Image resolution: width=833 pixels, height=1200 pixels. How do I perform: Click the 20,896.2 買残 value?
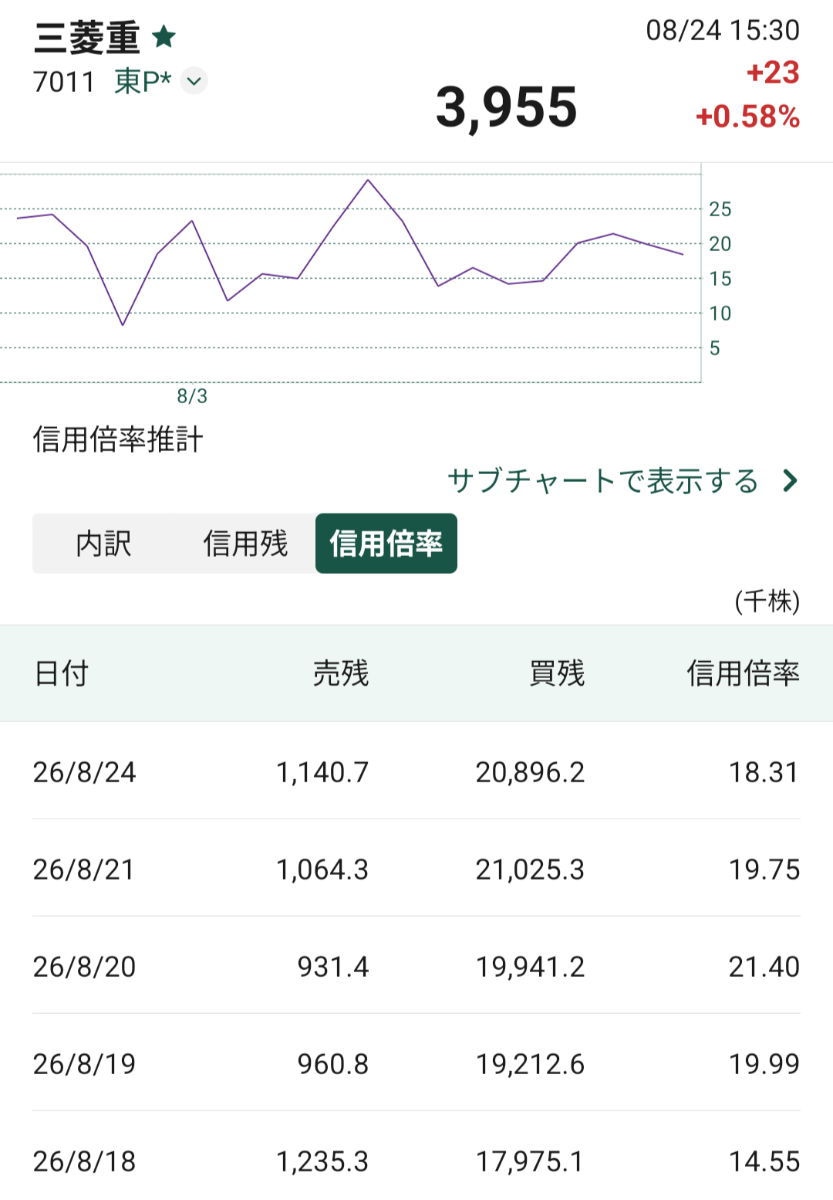[532, 772]
